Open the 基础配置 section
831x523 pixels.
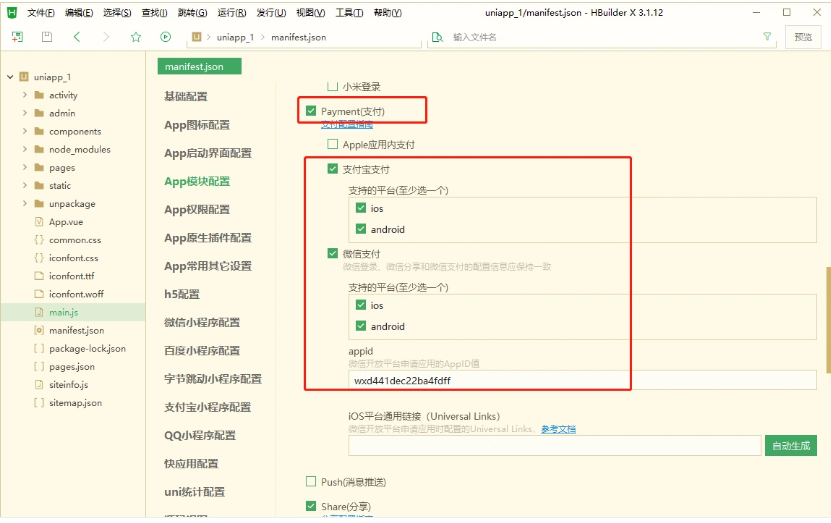[x=185, y=96]
